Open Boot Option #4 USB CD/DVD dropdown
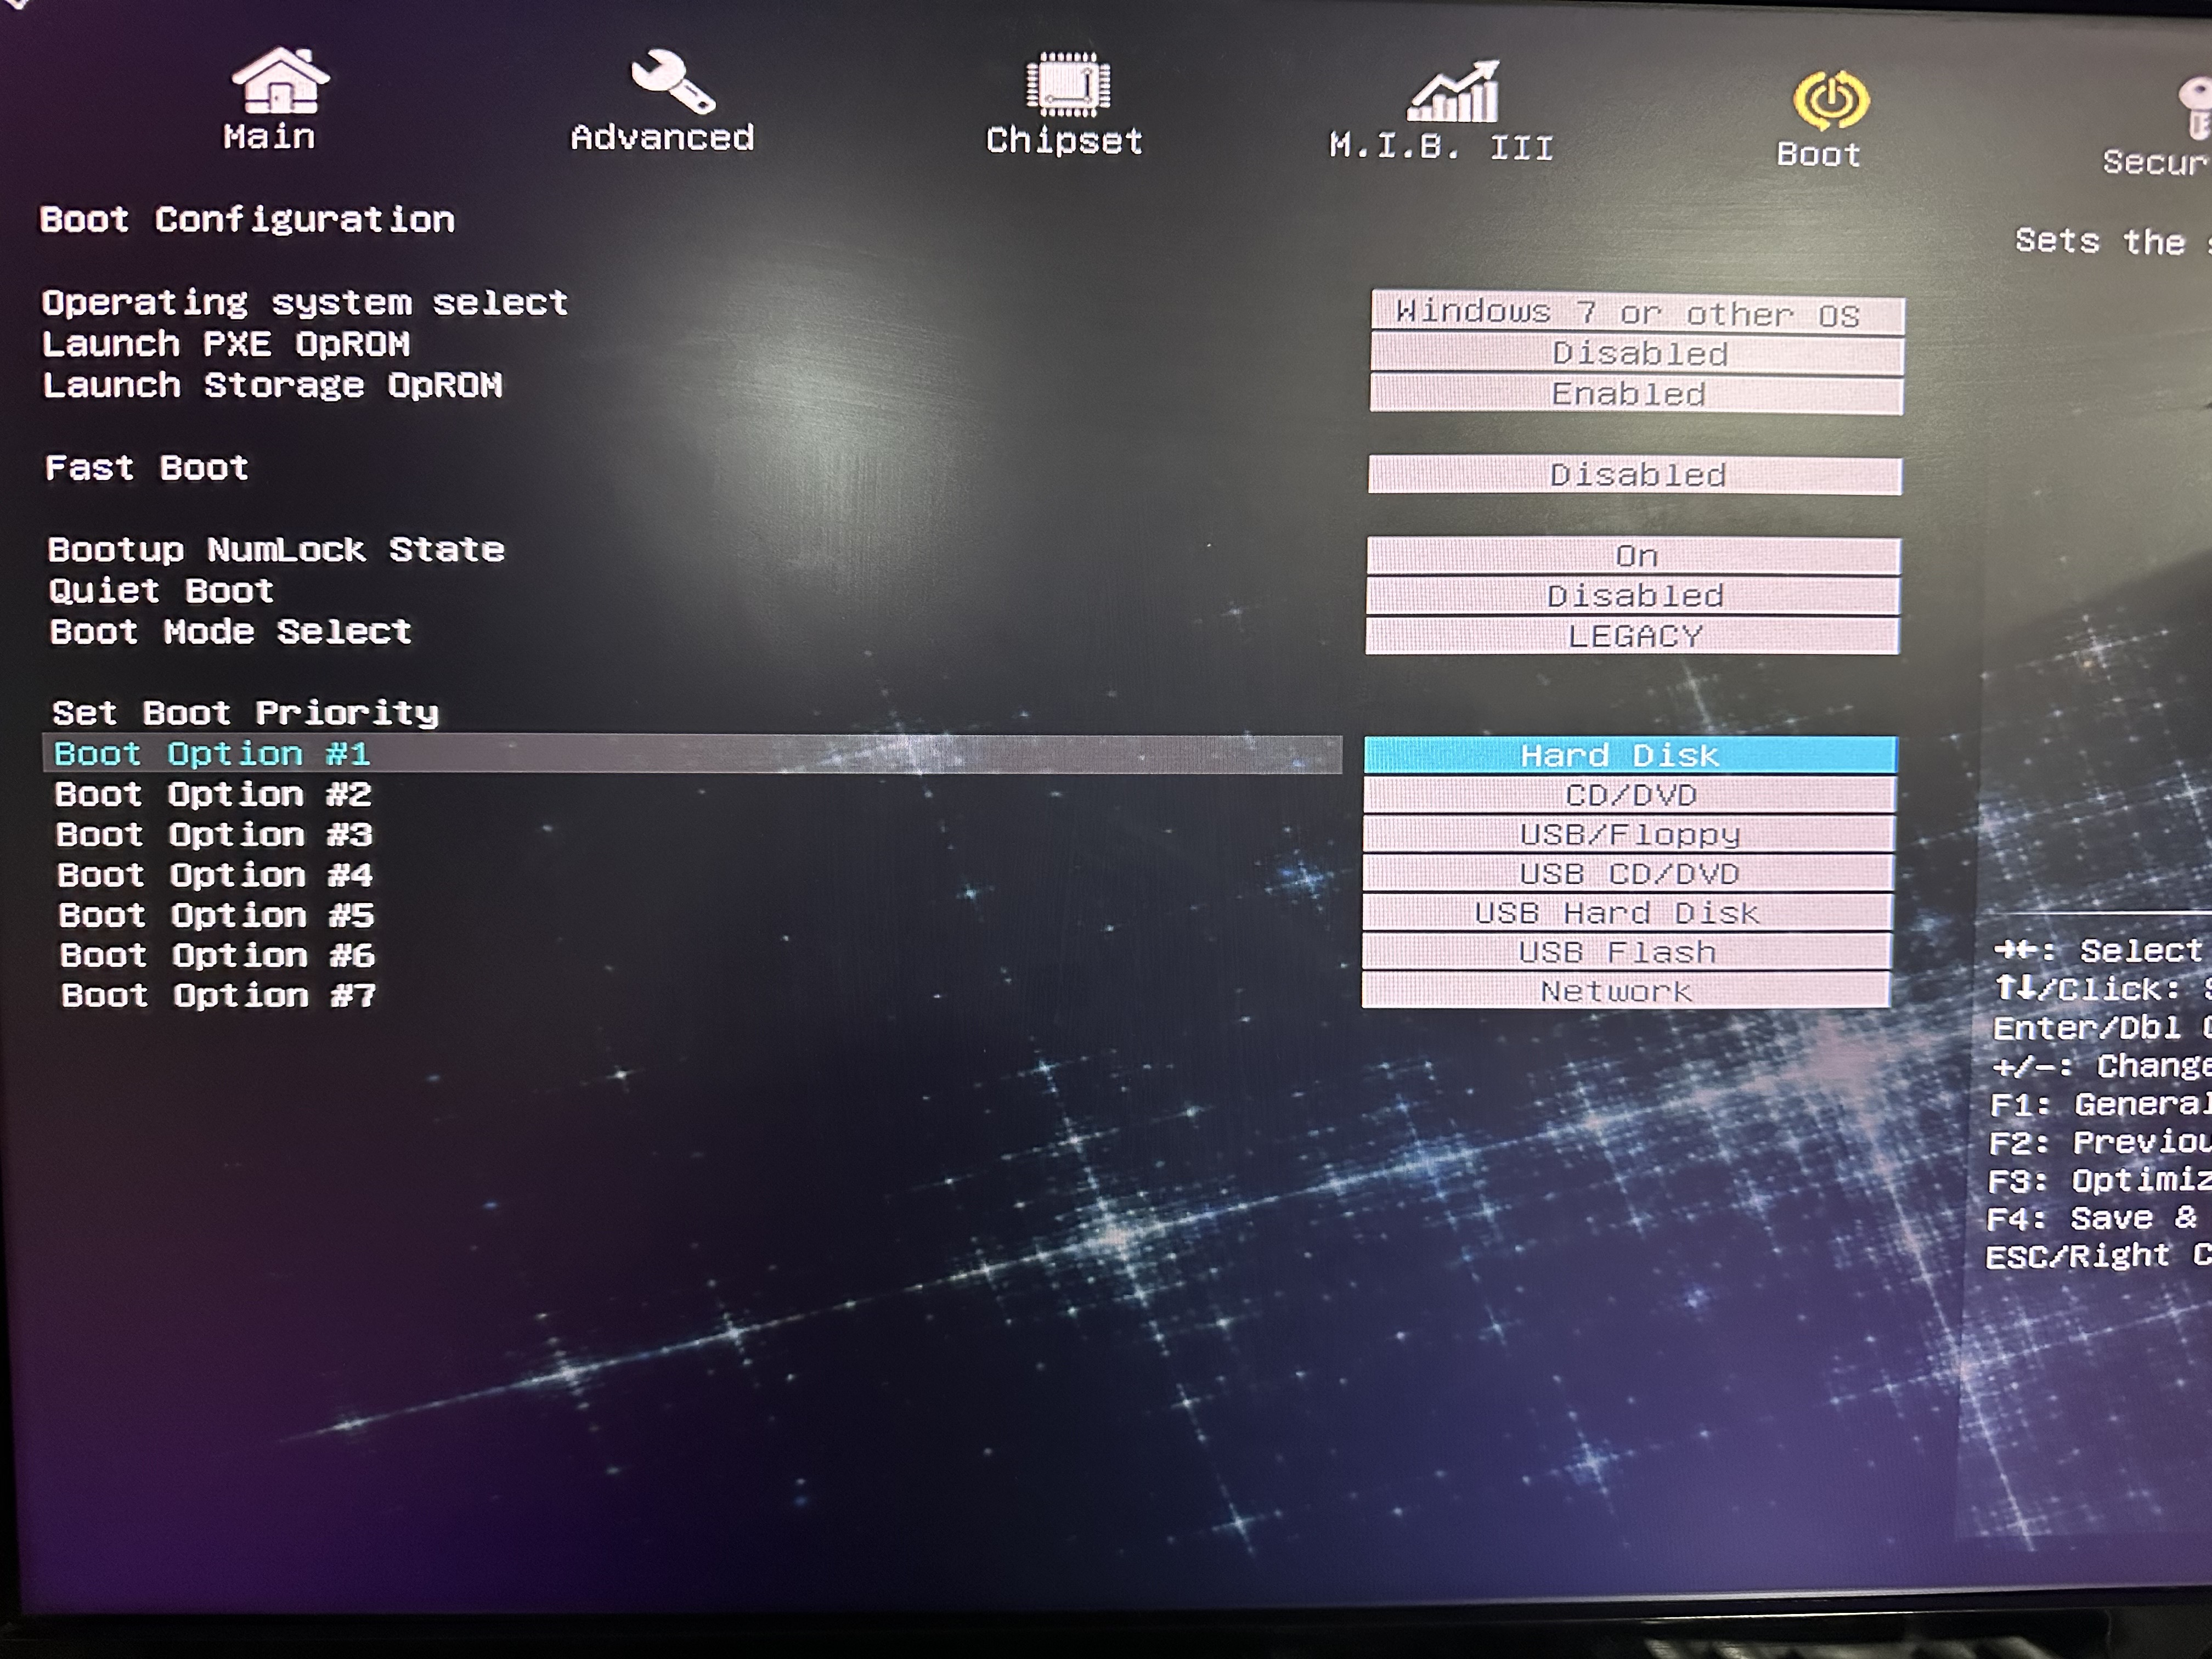The height and width of the screenshot is (1659, 2212). tap(1628, 874)
